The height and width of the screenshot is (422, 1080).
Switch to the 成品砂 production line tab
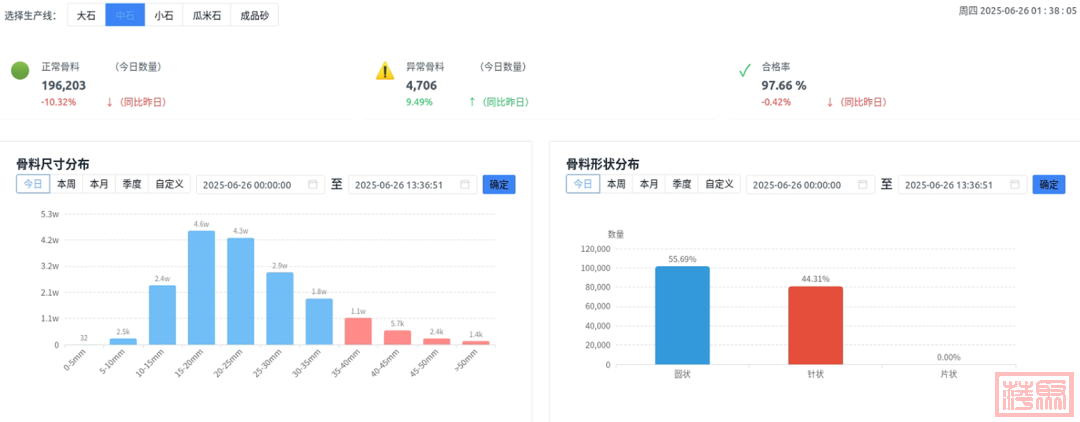click(254, 15)
